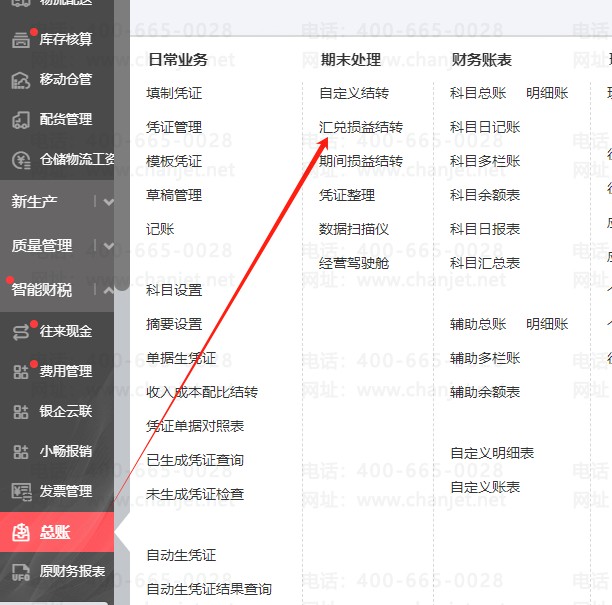Open 银企云联 module label
The image size is (612, 605).
pyautogui.click(x=66, y=411)
